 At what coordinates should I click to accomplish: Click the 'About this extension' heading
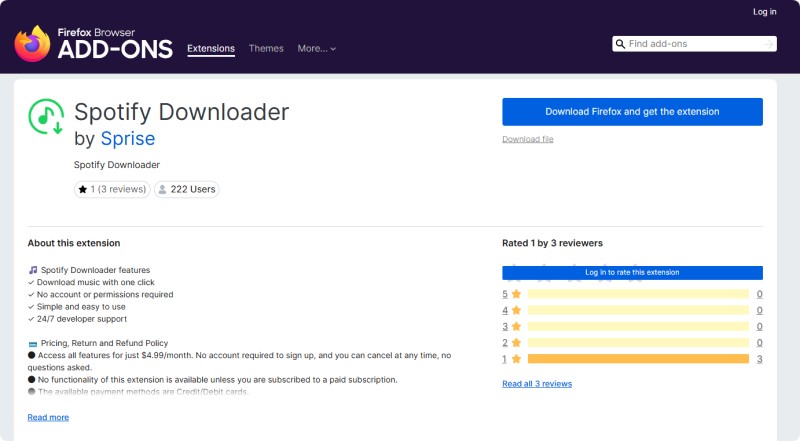(x=74, y=243)
